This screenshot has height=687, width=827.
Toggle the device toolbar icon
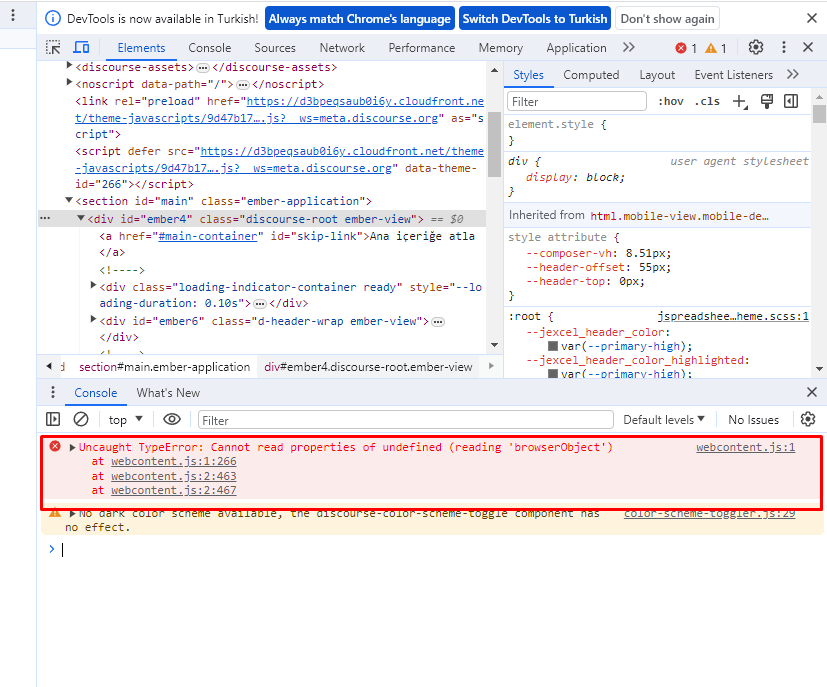81,47
